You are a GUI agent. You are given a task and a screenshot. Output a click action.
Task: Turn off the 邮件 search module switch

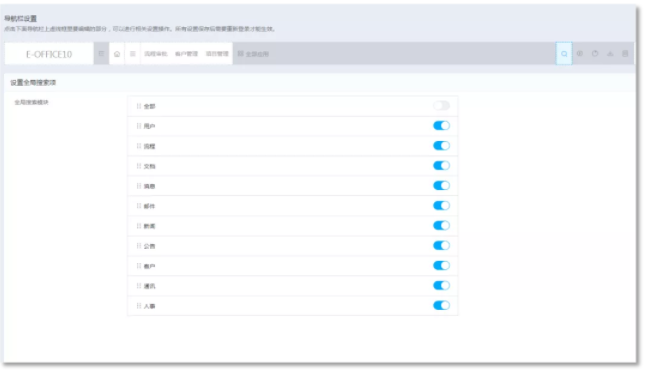point(441,206)
